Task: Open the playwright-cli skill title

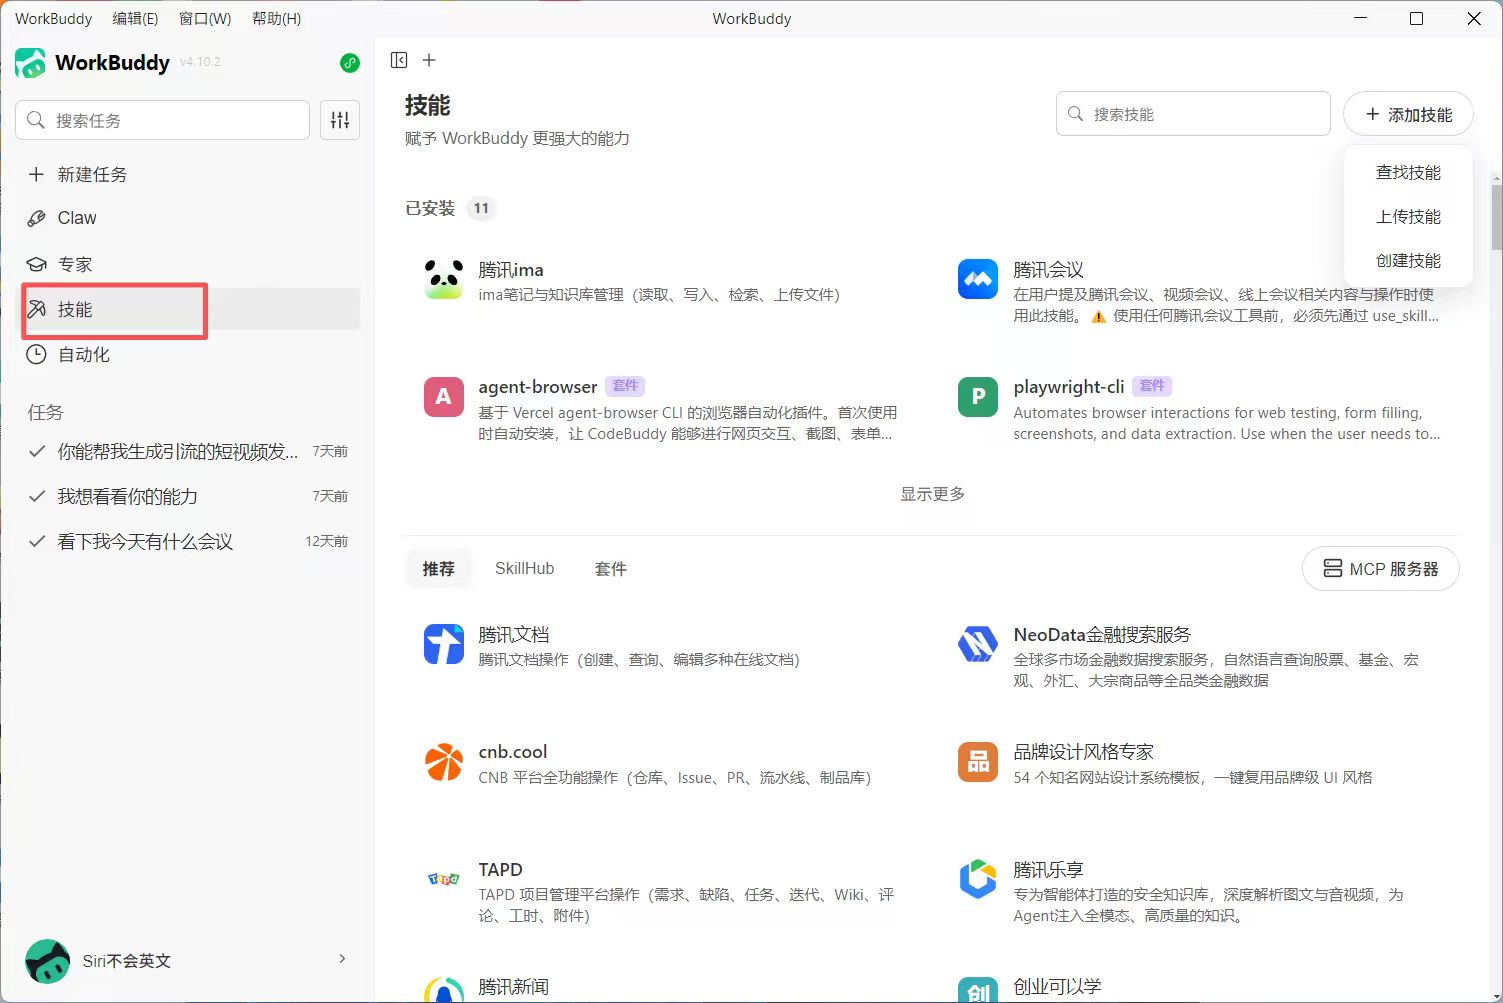Action: pyautogui.click(x=1069, y=387)
